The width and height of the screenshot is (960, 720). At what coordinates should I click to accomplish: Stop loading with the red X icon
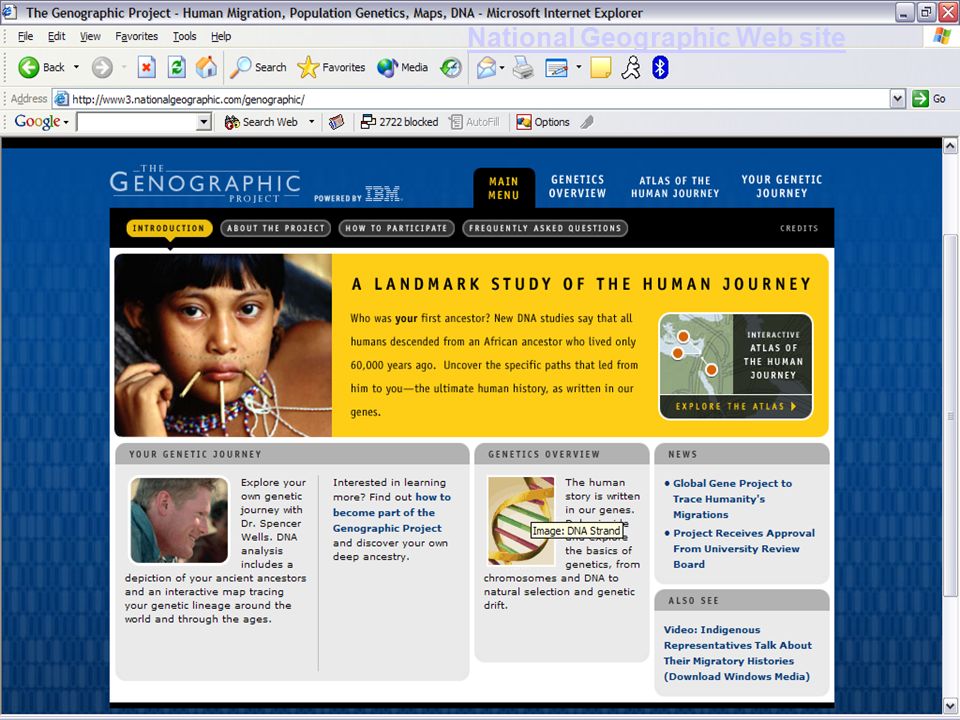pos(146,67)
